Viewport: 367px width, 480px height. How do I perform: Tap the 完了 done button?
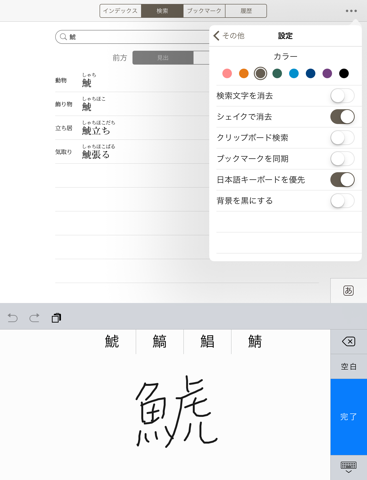[348, 417]
